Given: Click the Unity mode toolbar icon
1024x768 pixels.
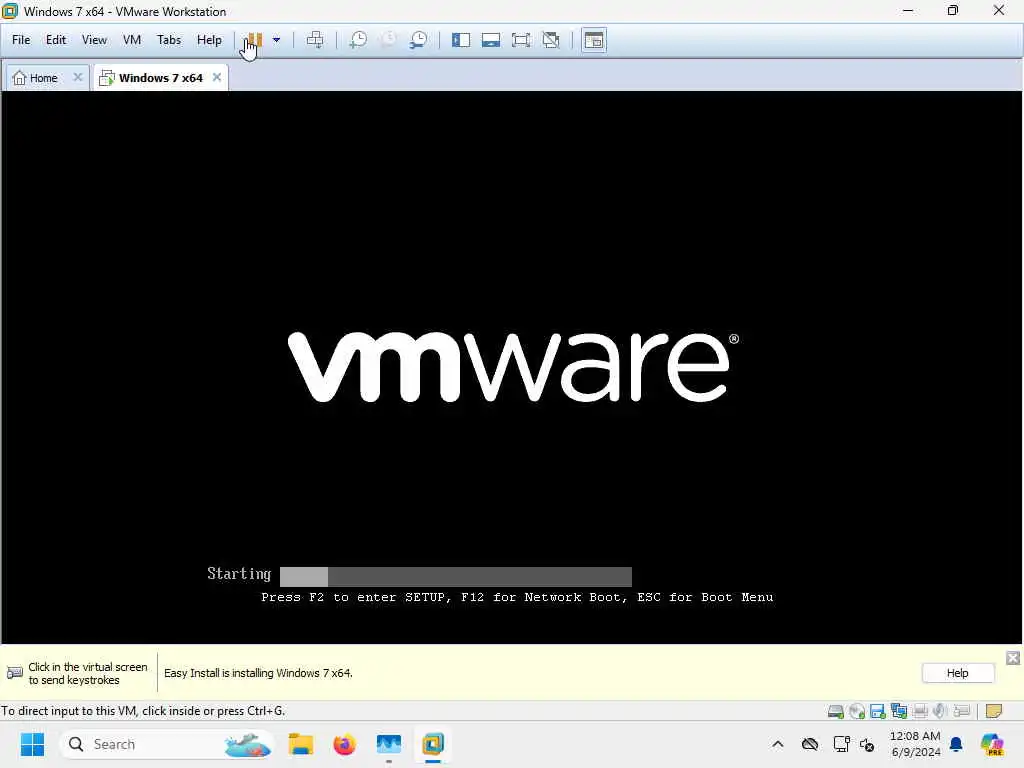Looking at the screenshot, I should [x=551, y=40].
